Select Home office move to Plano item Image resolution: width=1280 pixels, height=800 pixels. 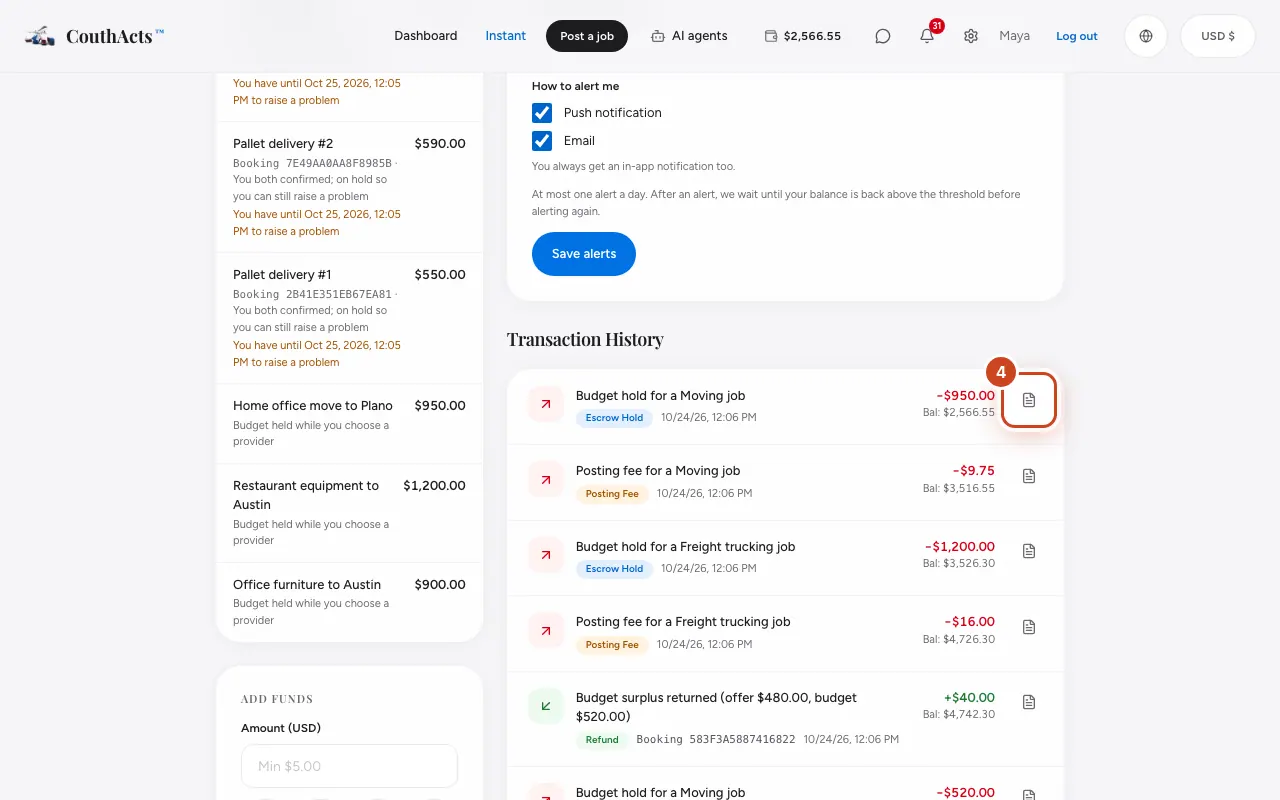click(x=349, y=423)
